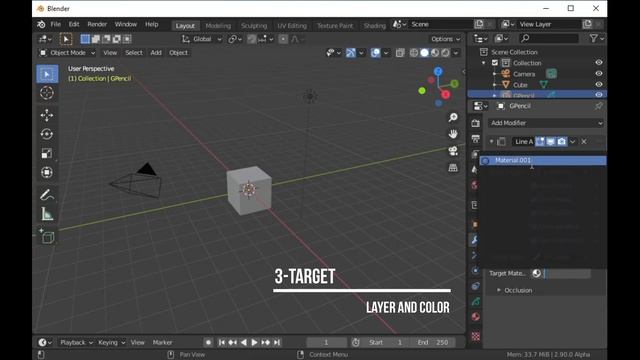Select the Transform tool
Screen dimensions: 640x360
pos(47,172)
